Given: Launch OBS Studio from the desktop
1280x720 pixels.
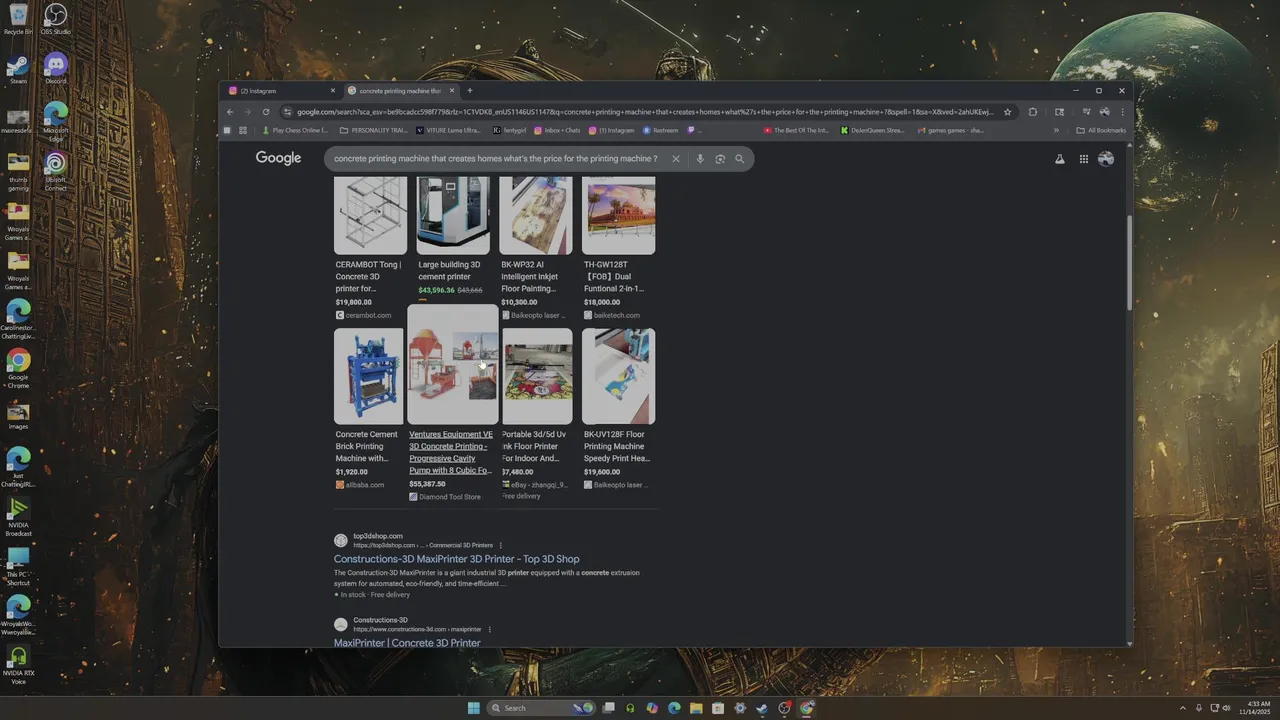Looking at the screenshot, I should coord(56,18).
